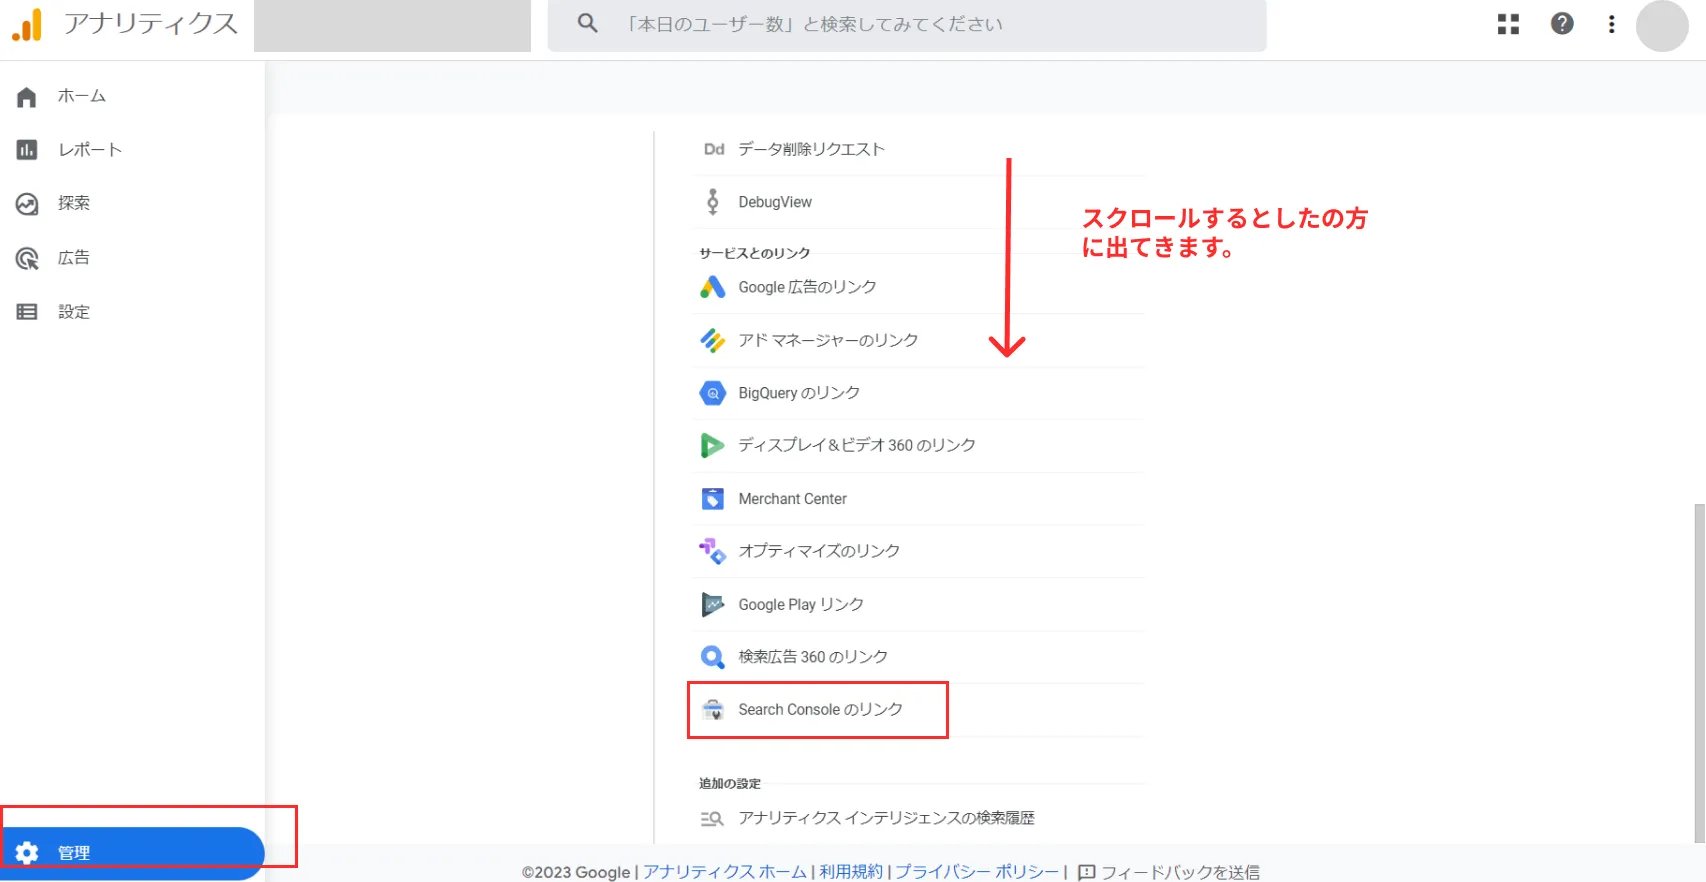
Task: Click the Dd データ削除リクエスト icon
Action: 713,149
